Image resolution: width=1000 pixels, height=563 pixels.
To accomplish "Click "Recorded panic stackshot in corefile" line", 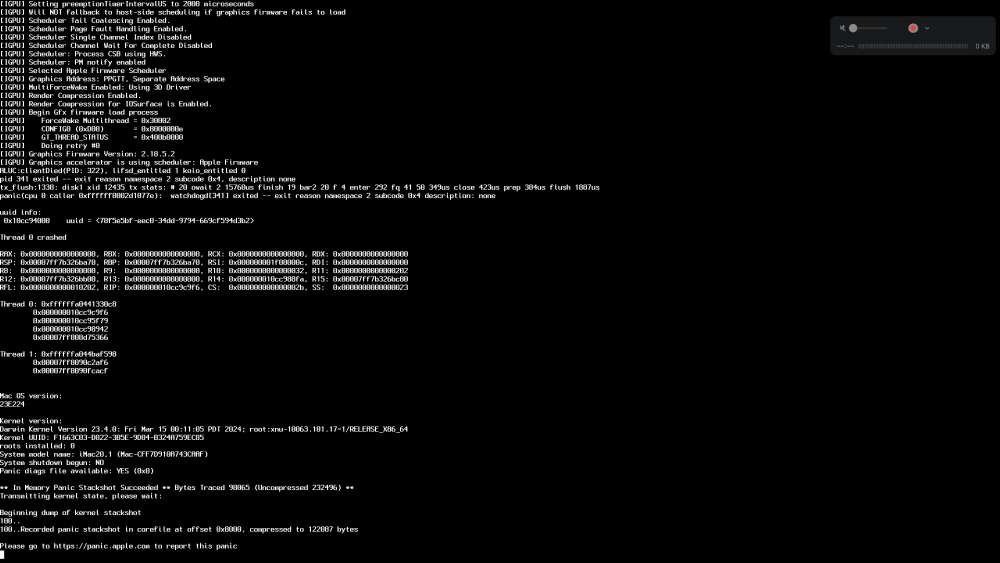I will coord(179,529).
